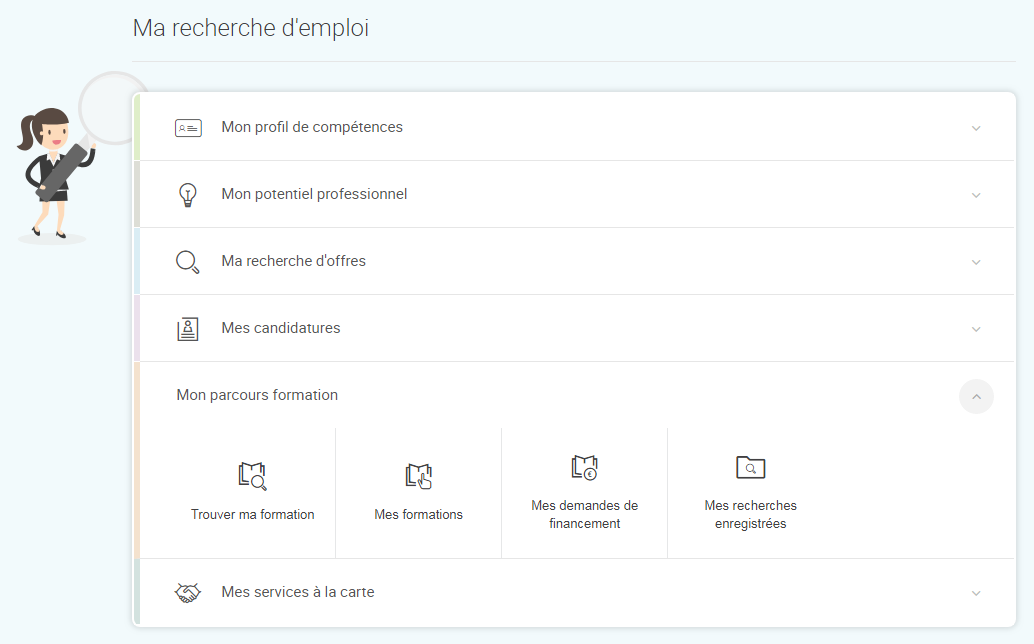Open the Mes recherches enregistrées link
The image size is (1034, 644).
point(750,514)
